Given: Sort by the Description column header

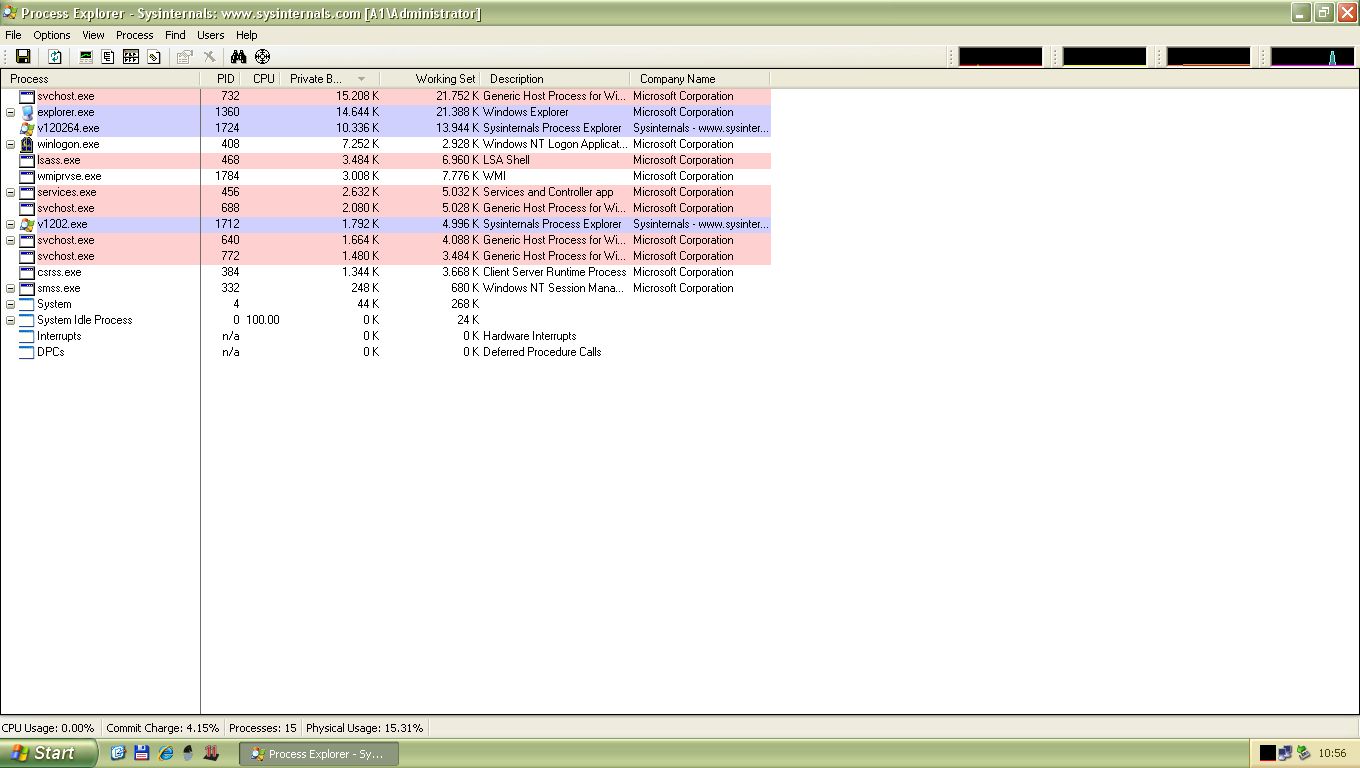Looking at the screenshot, I should [555, 79].
